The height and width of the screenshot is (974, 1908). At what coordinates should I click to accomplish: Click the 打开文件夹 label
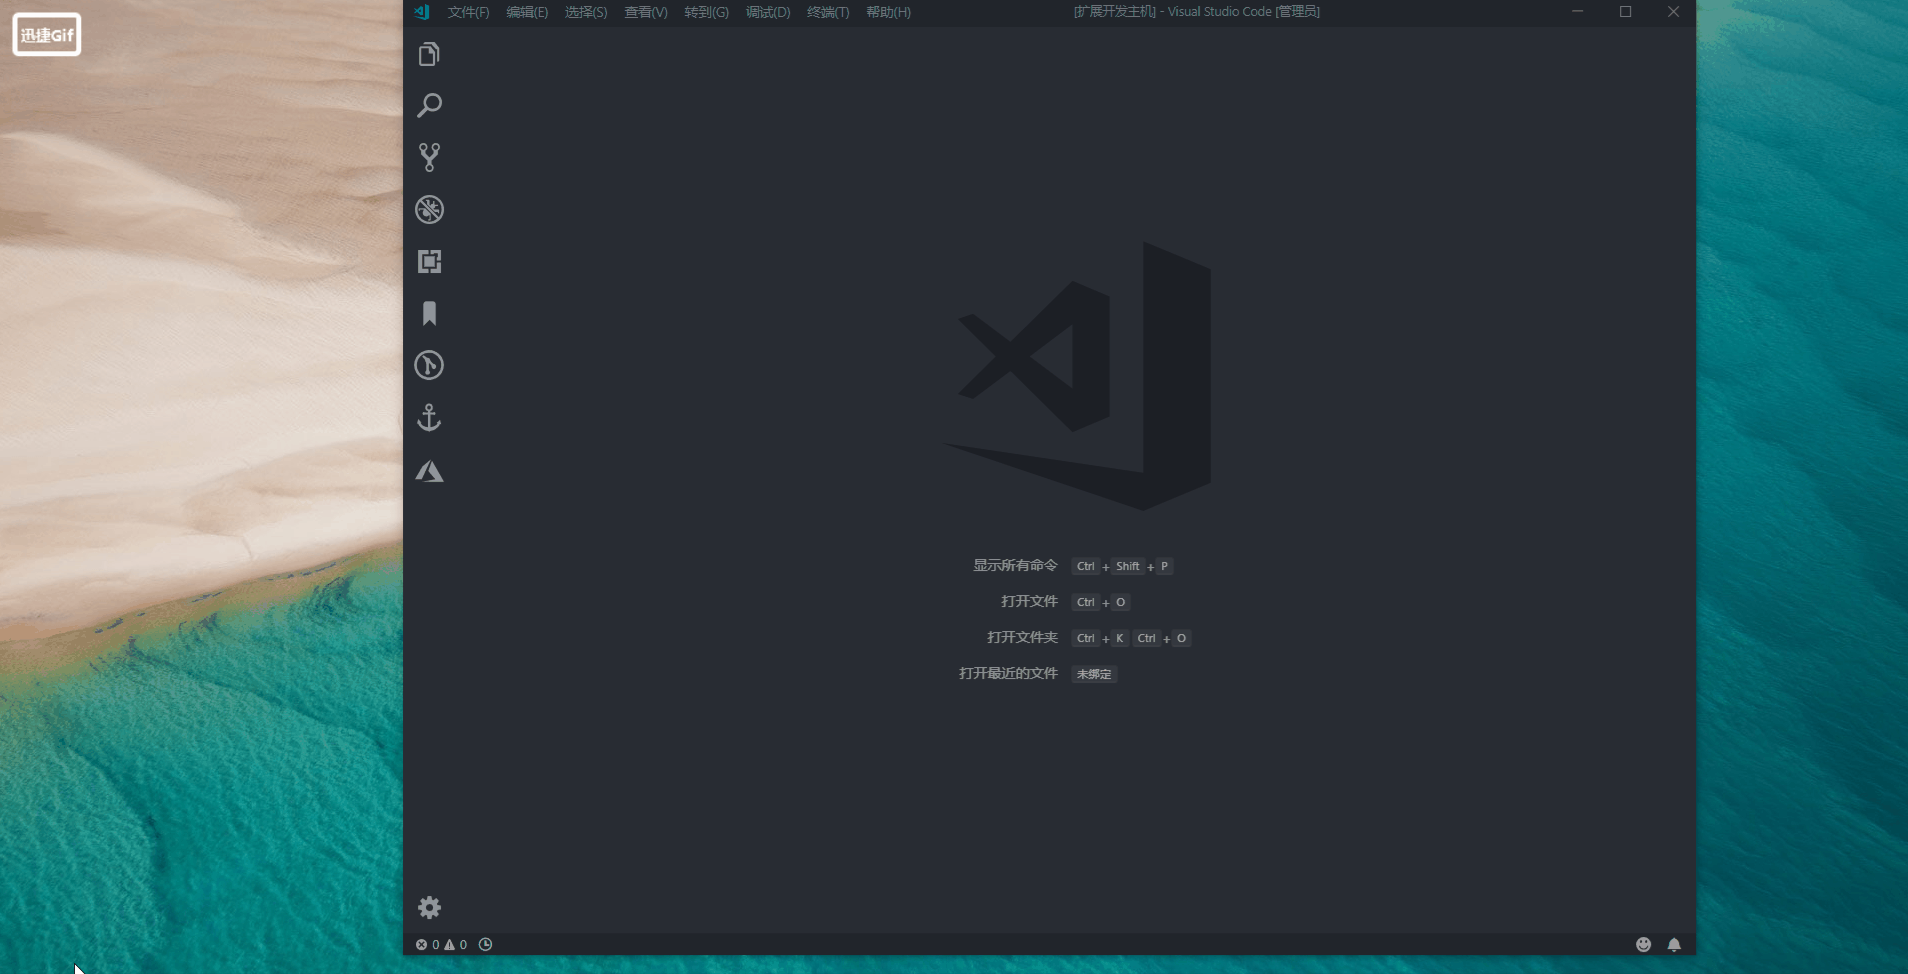click(1022, 637)
